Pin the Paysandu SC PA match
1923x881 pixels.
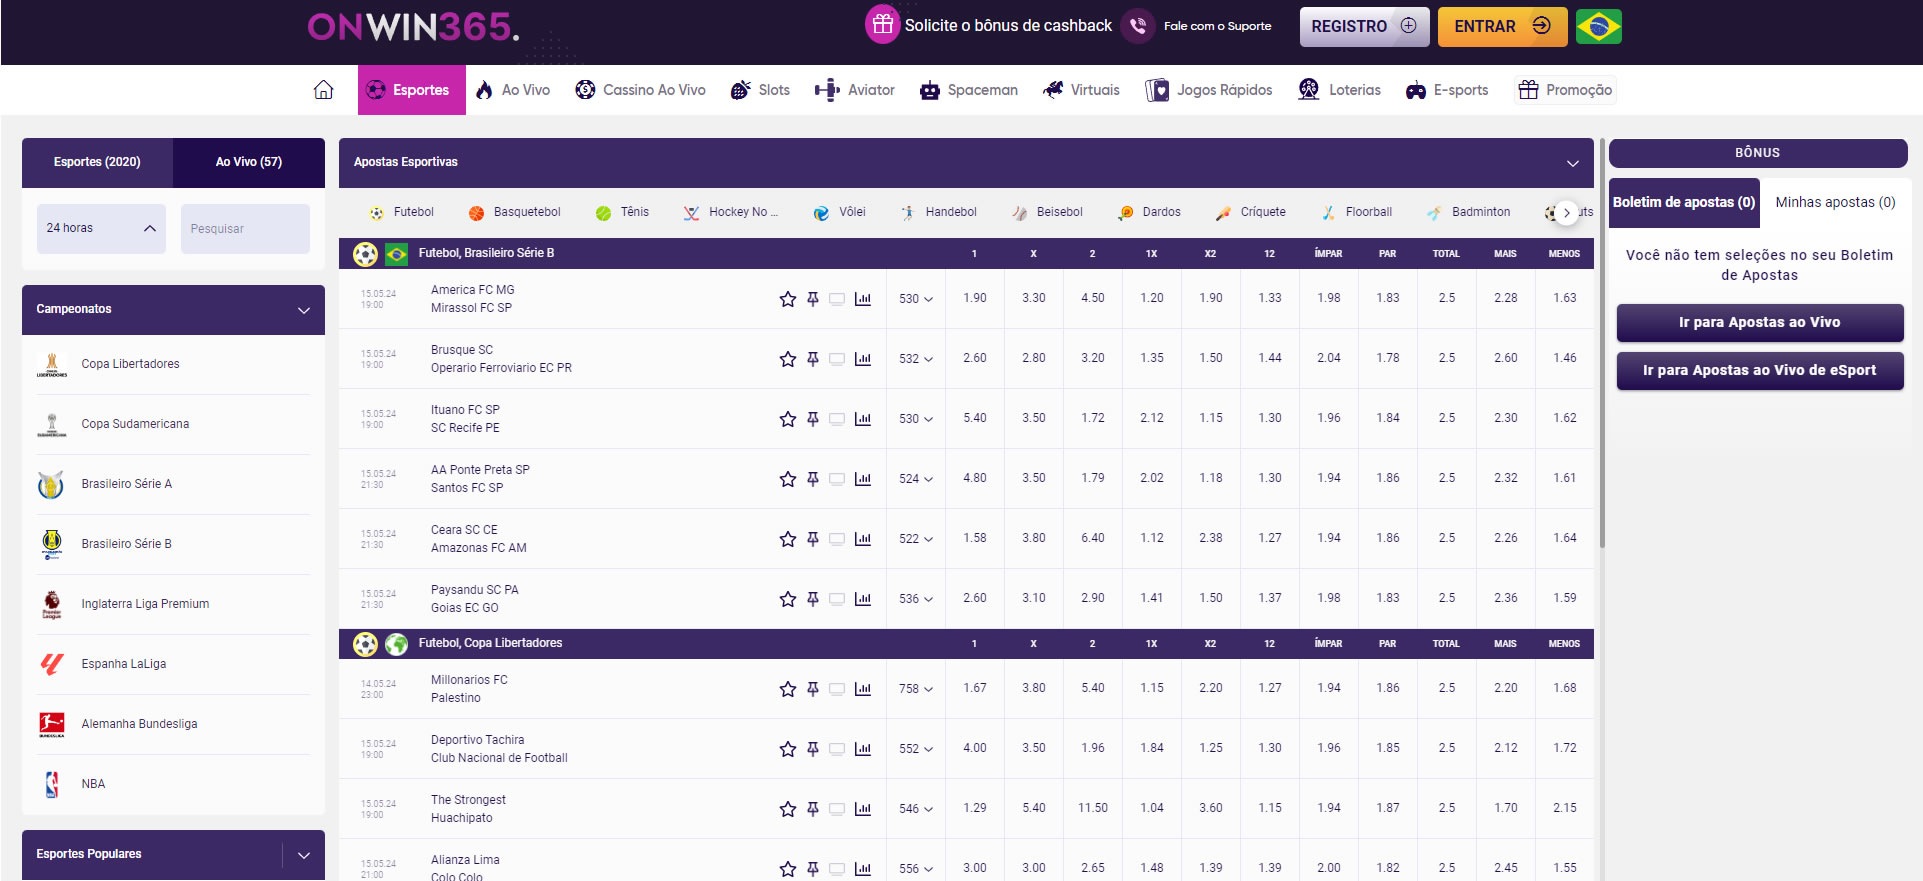813,599
